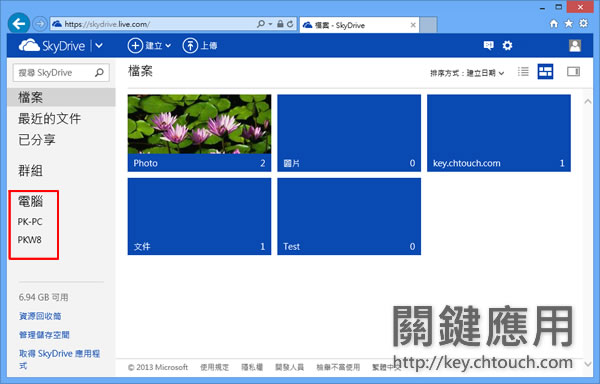Click the address bar search magnifier icon
The height and width of the screenshot is (384, 600).
tap(261, 24)
